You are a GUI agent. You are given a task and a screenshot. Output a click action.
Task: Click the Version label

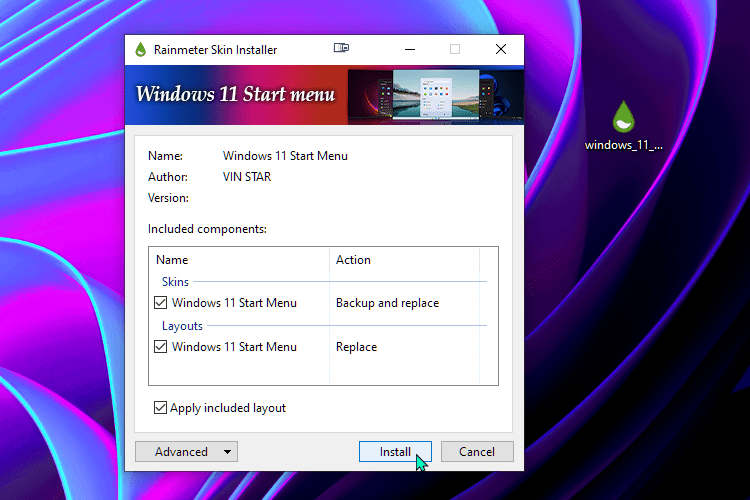pyautogui.click(x=168, y=198)
